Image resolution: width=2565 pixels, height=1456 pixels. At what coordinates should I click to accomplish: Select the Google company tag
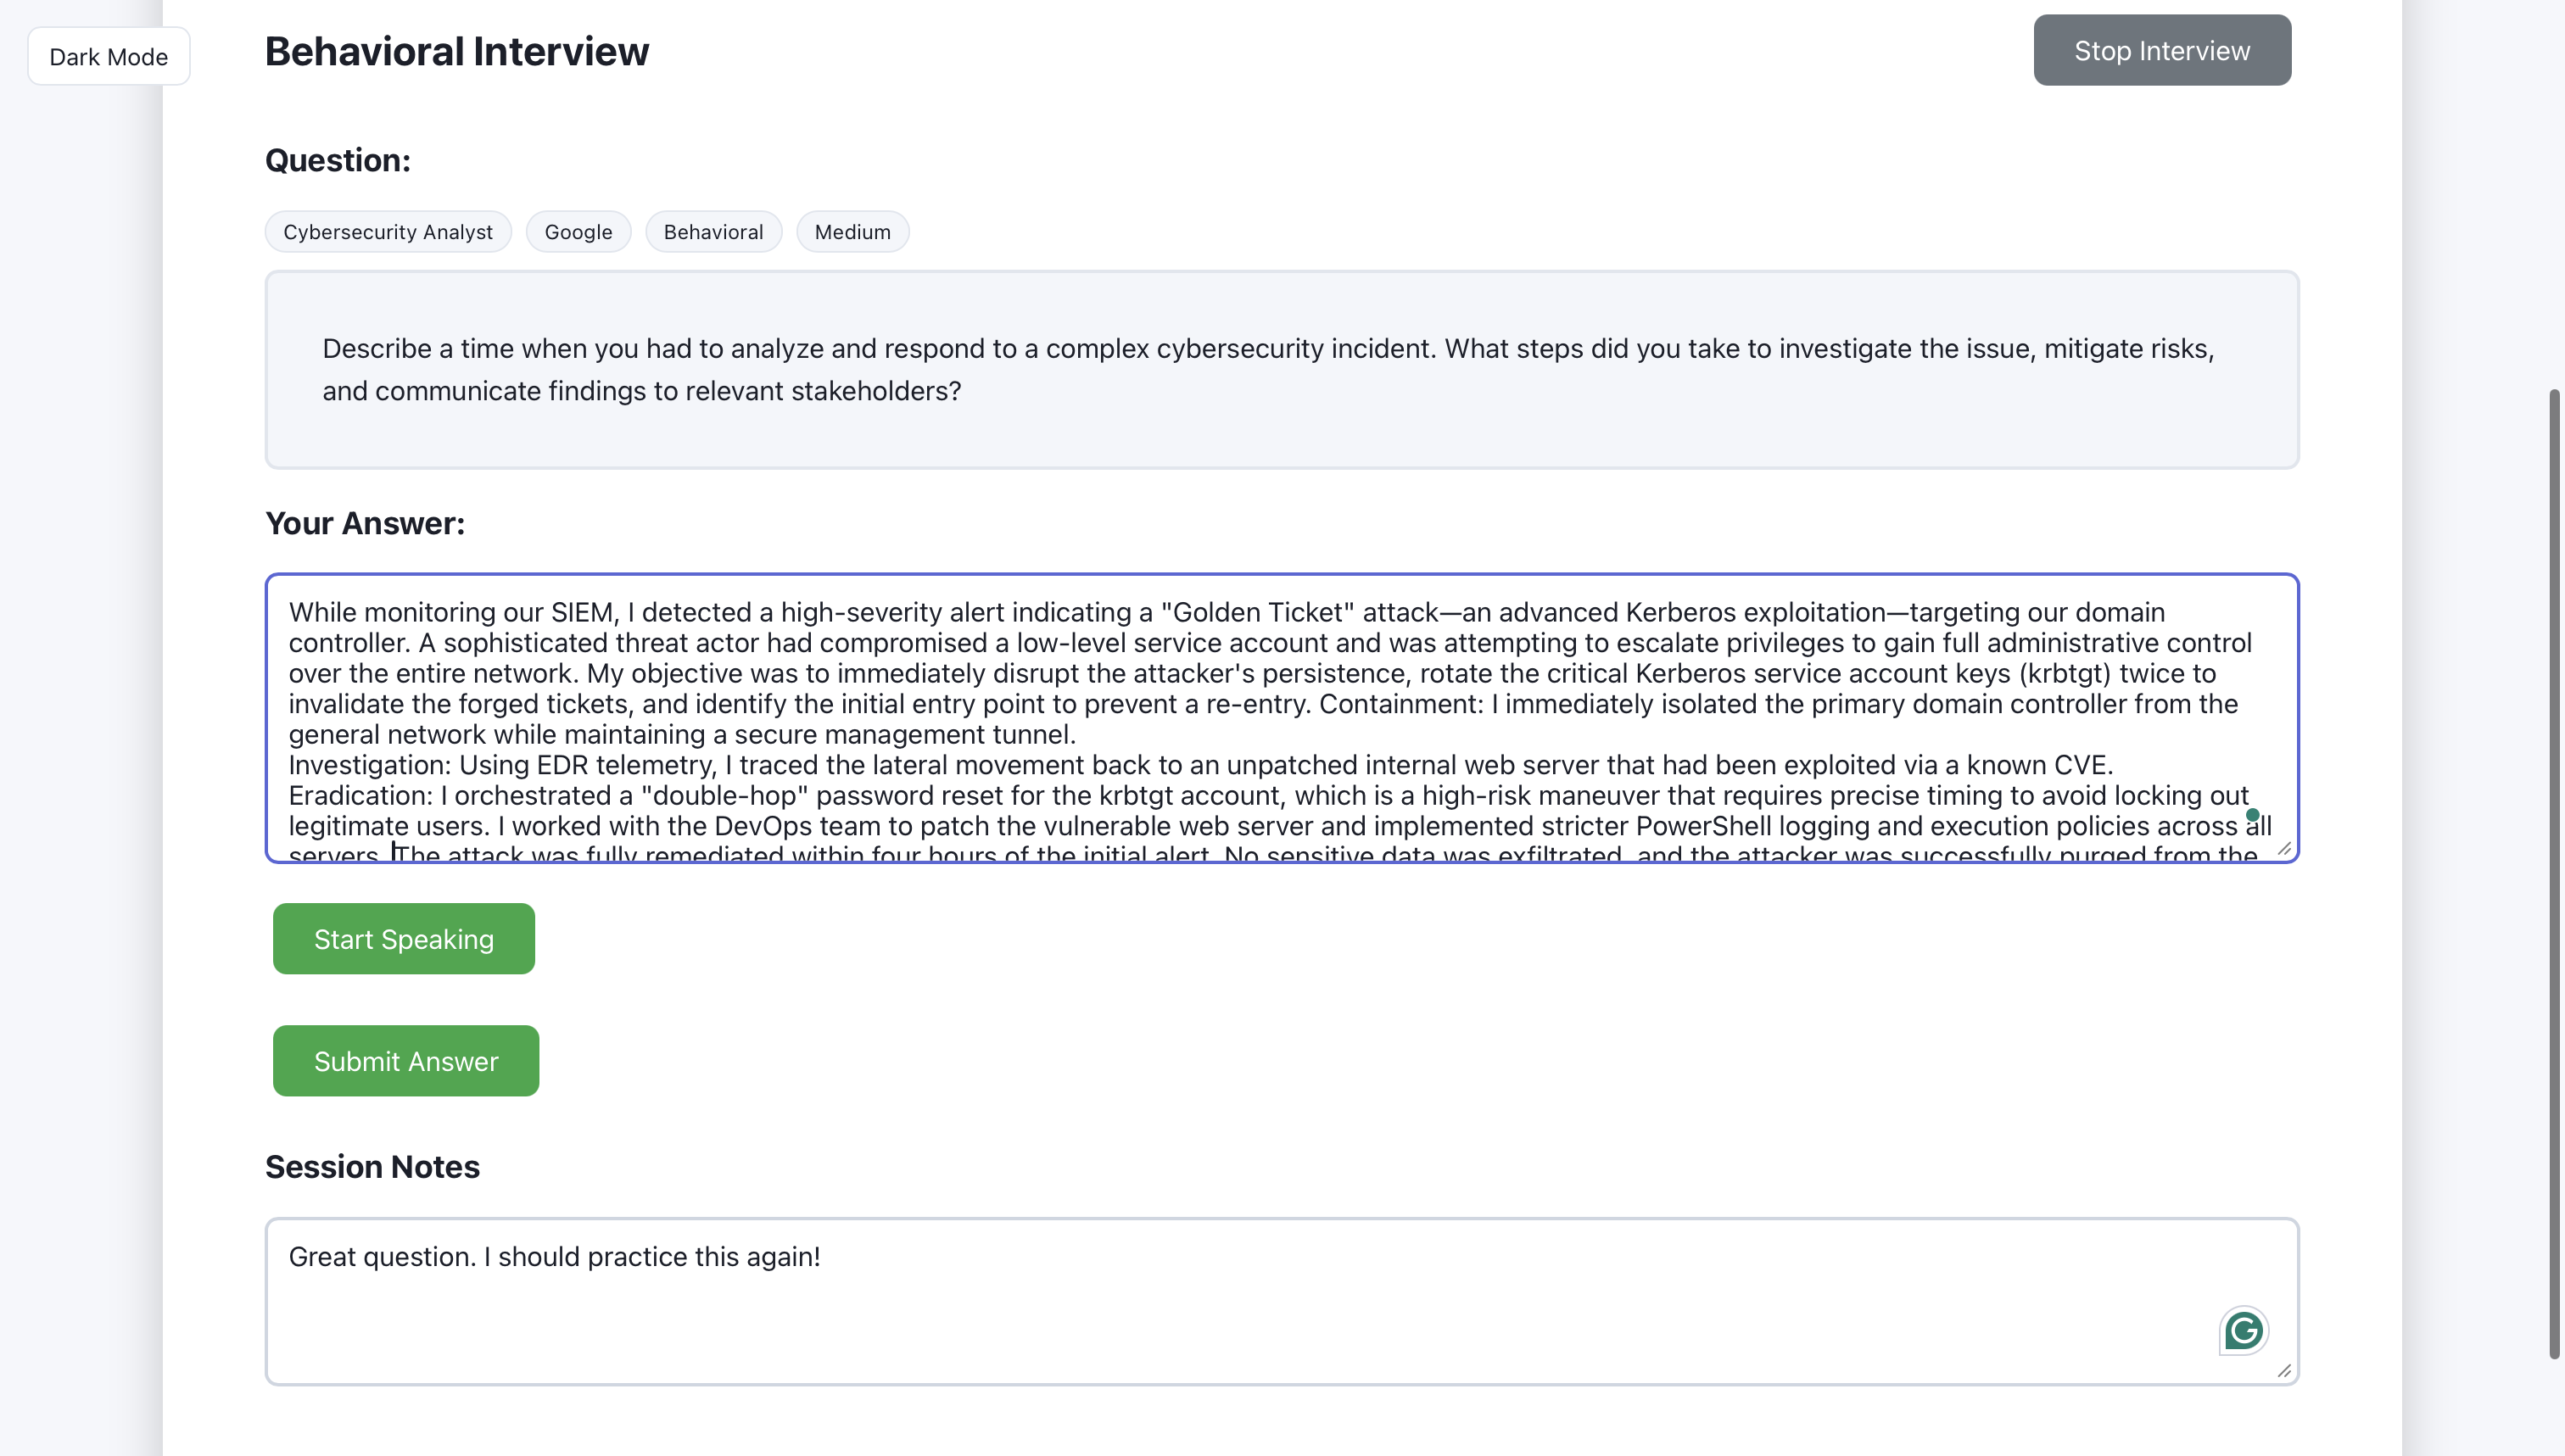point(578,232)
